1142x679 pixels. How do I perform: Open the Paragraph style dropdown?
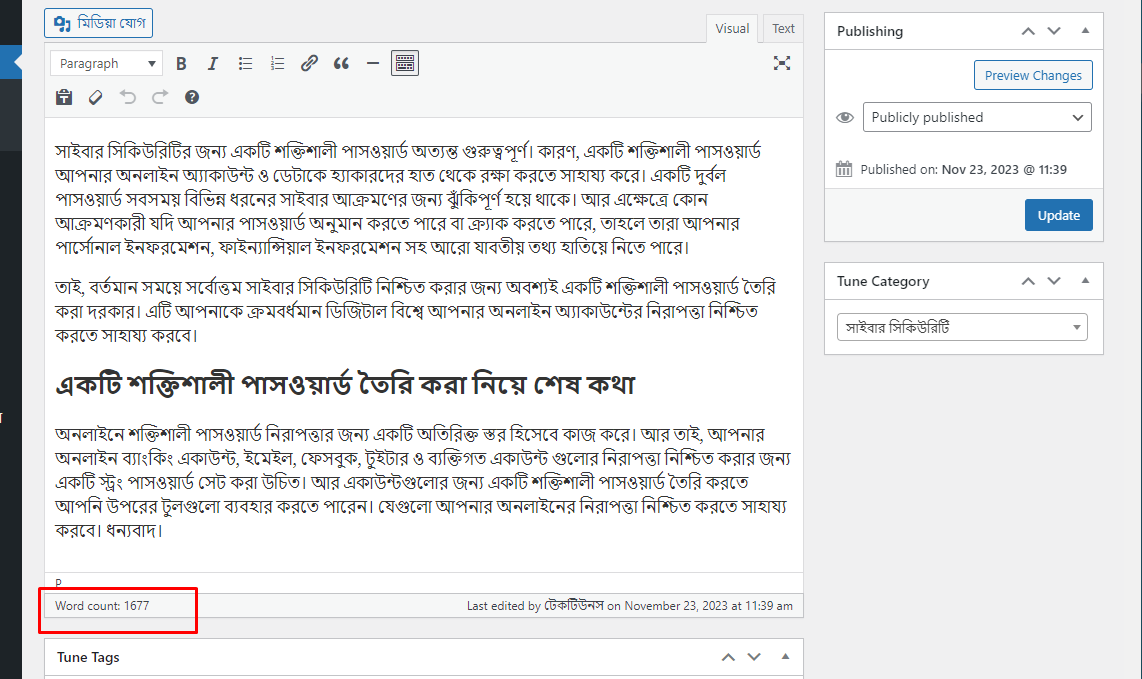(105, 63)
